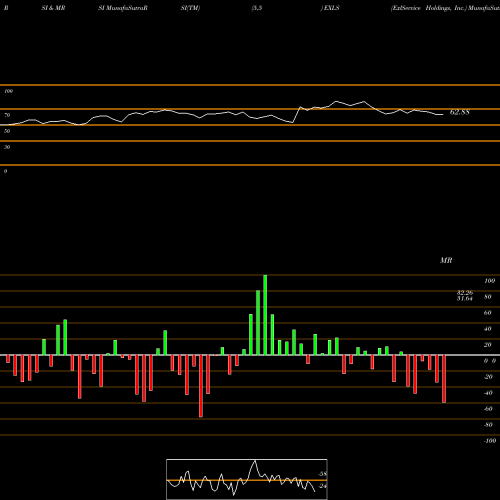500x500 pixels.
Task: Open the mini overview chart thumbnail
Action: click(247, 479)
